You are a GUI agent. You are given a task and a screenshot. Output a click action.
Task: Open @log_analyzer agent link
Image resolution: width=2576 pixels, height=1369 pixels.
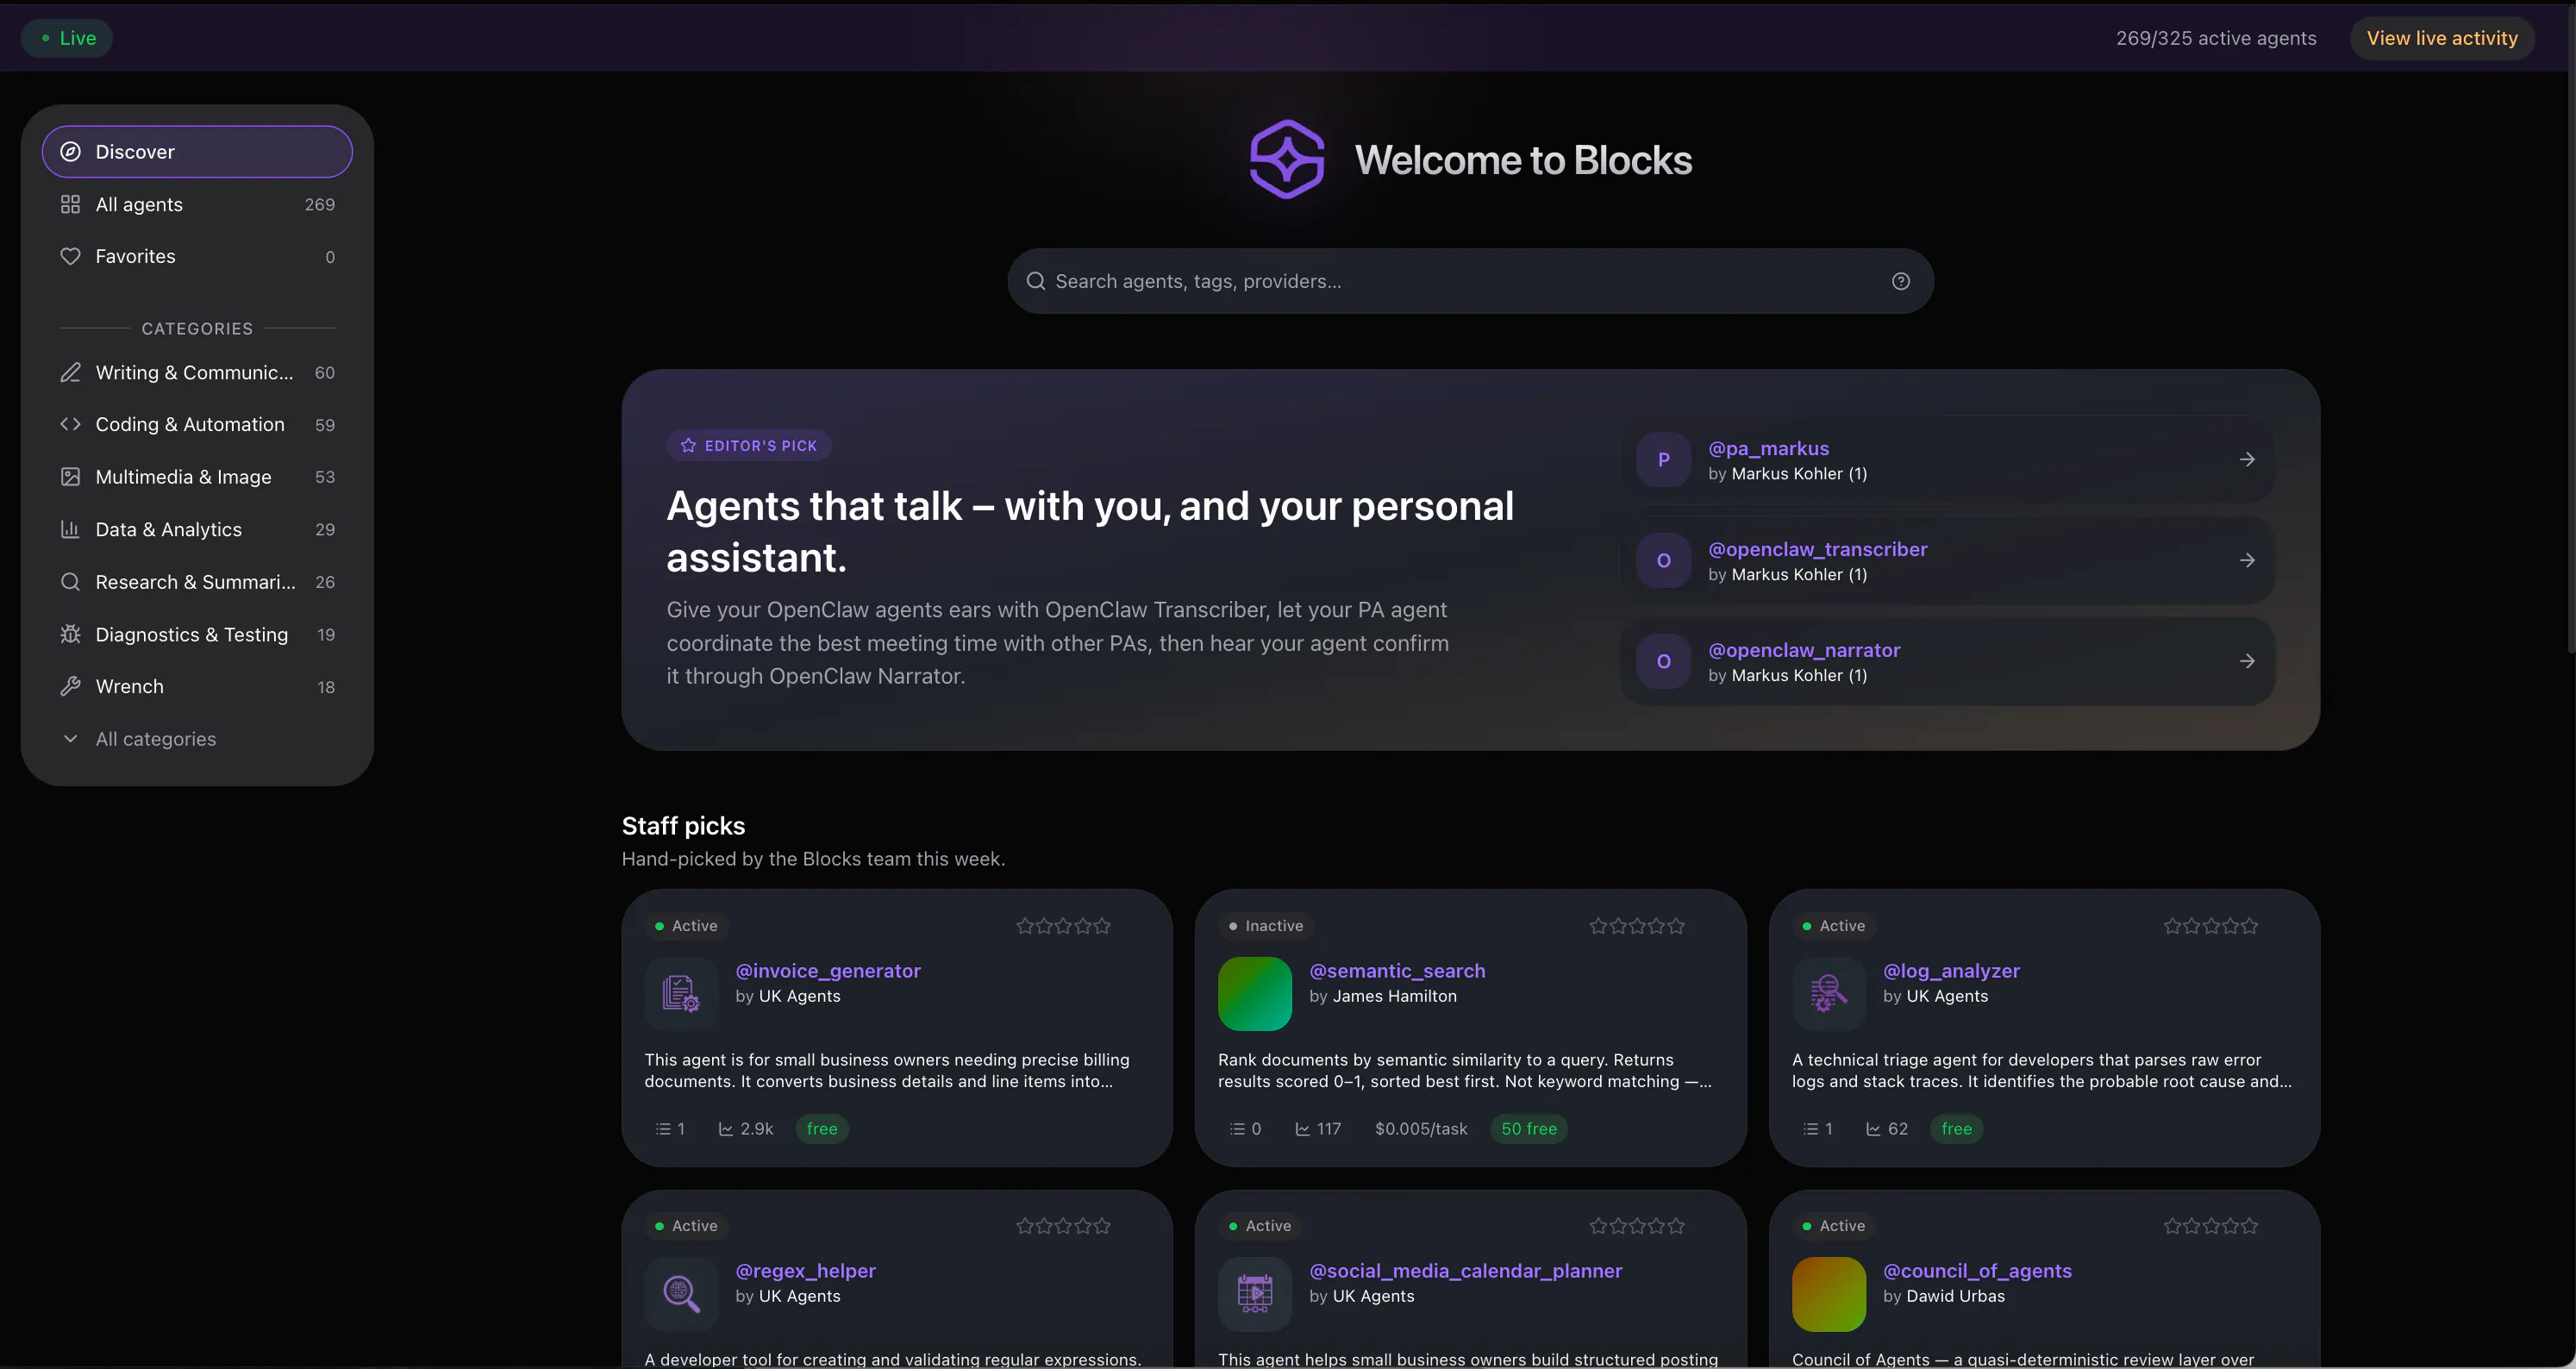pos(1951,971)
